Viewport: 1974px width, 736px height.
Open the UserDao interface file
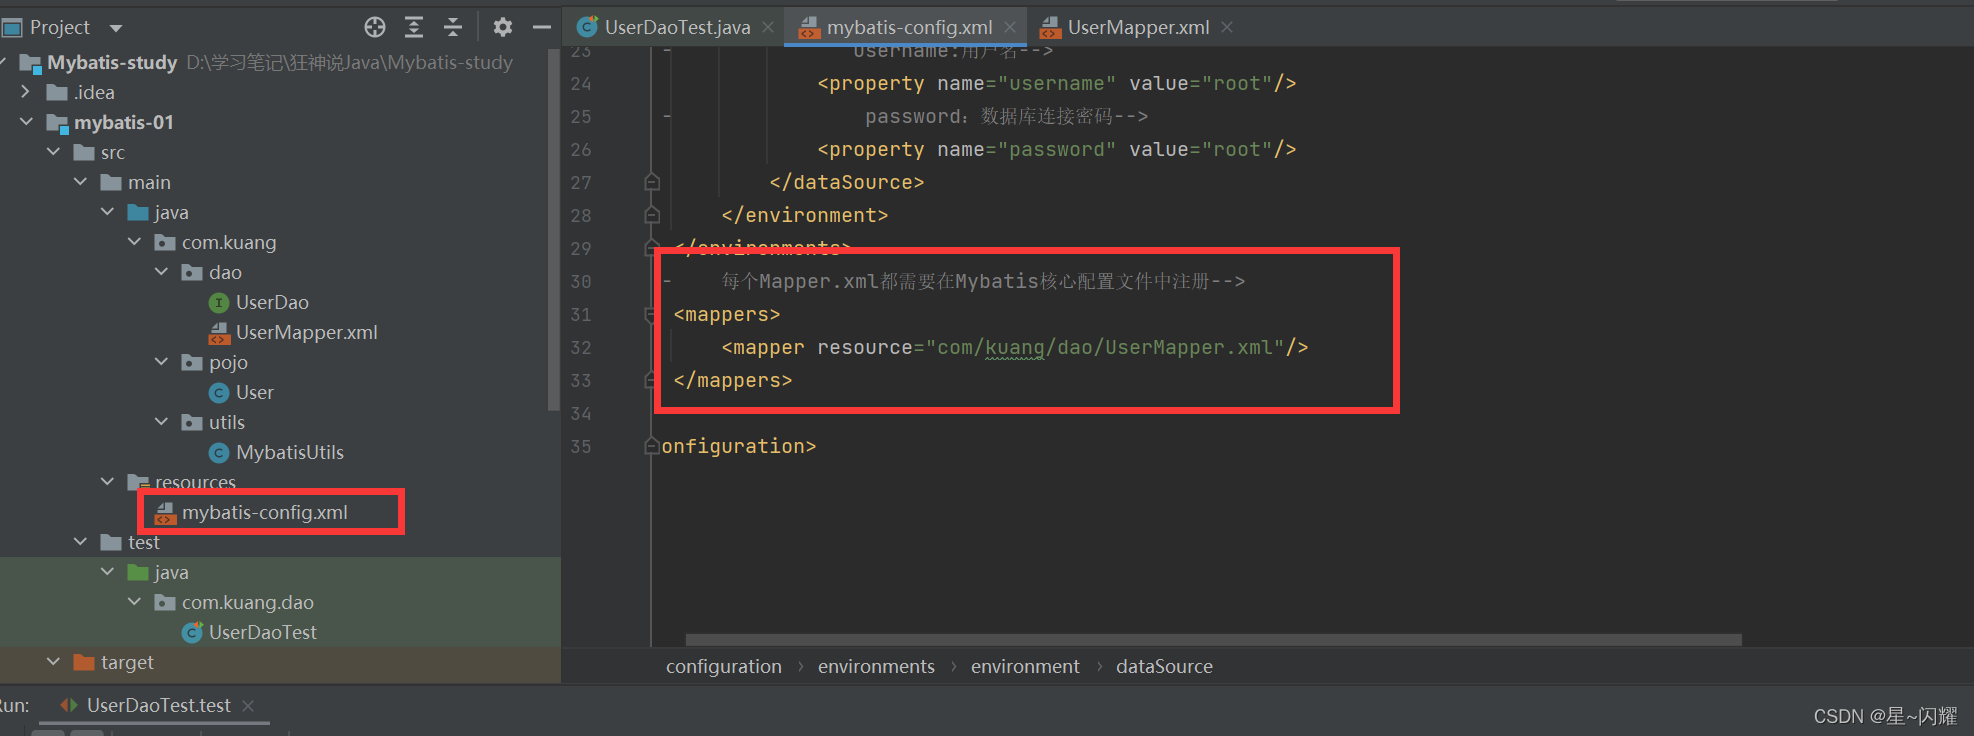click(x=272, y=302)
